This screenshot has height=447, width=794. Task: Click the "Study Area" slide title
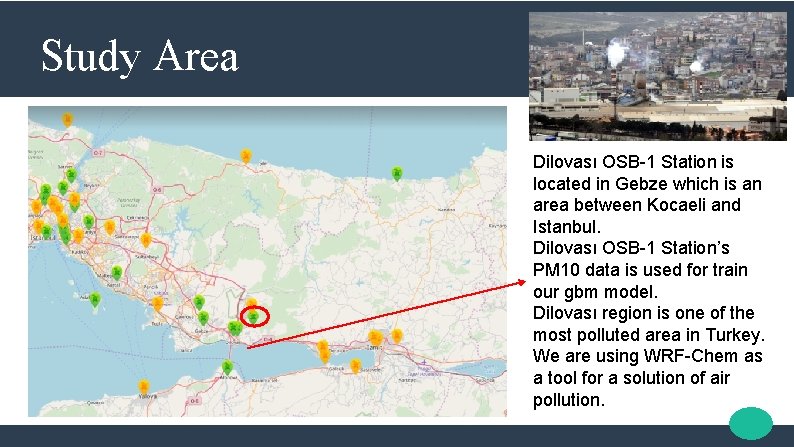click(x=140, y=56)
